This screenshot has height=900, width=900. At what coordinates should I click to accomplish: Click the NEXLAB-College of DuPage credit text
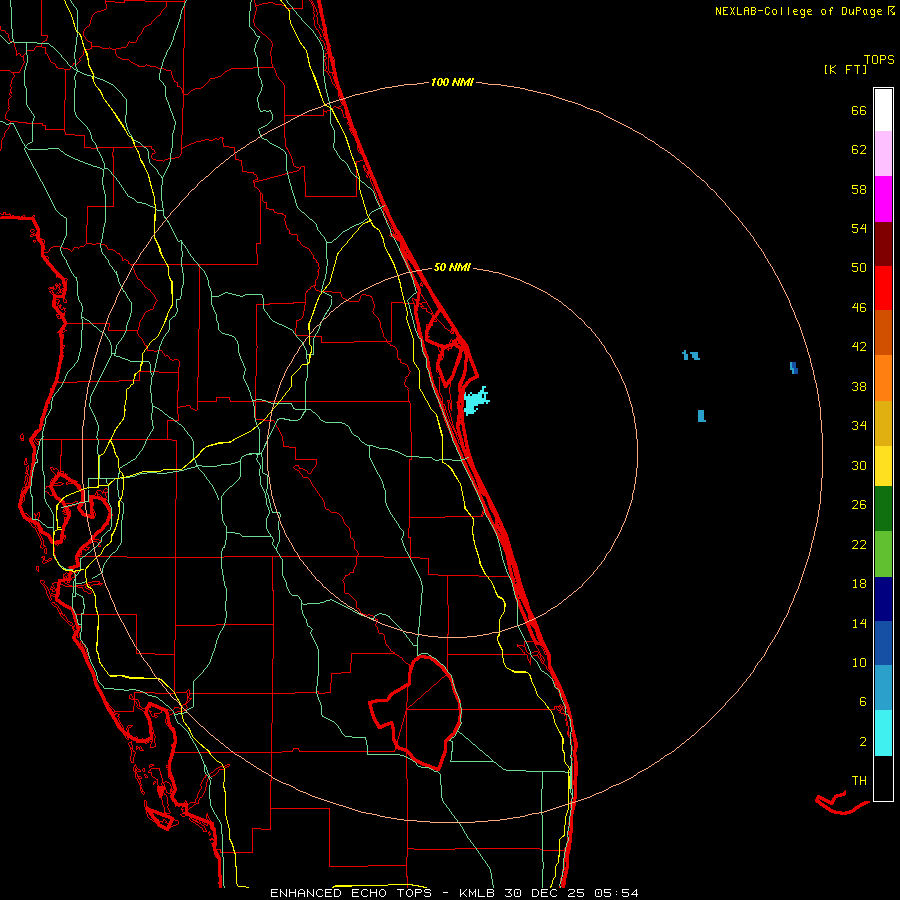(x=800, y=11)
